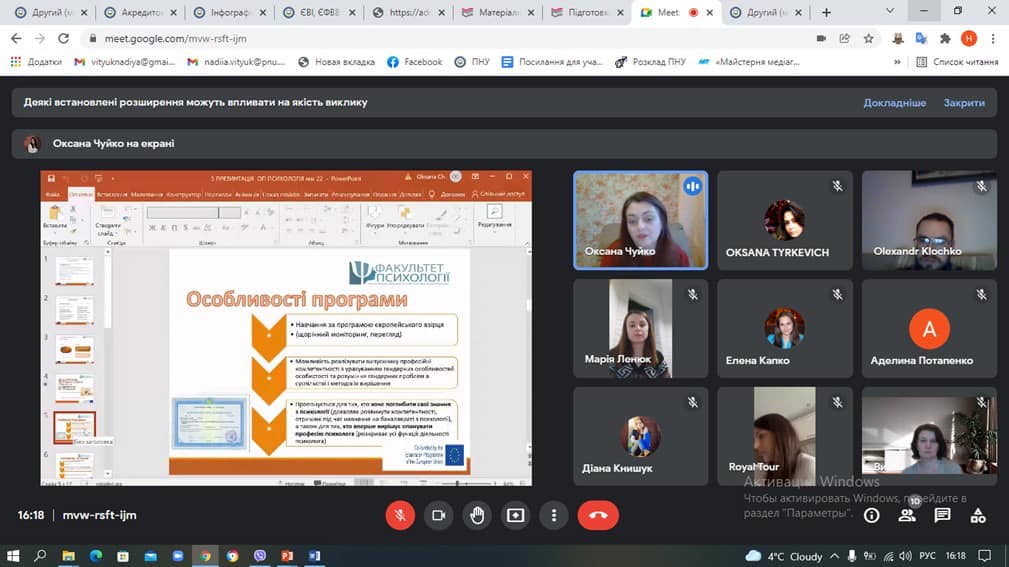Dismiss the warning with Закрити

pyautogui.click(x=964, y=103)
